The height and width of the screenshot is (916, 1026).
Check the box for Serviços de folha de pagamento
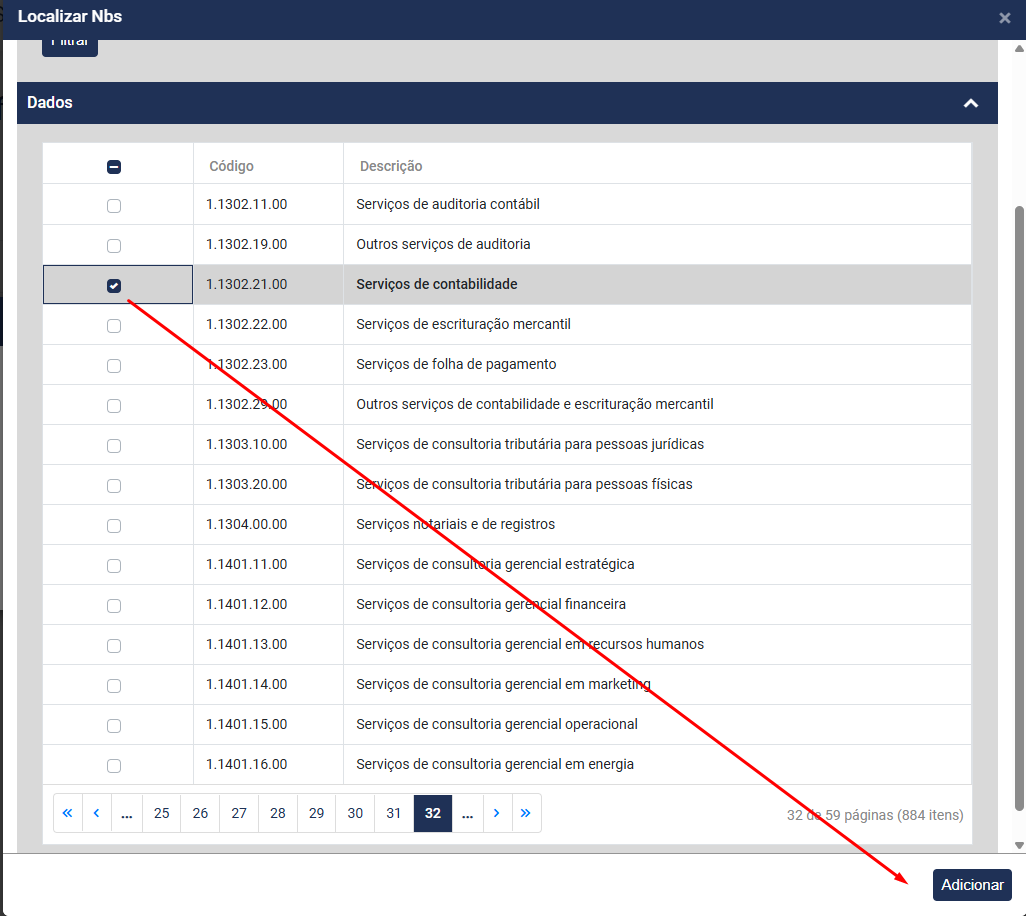coord(114,365)
